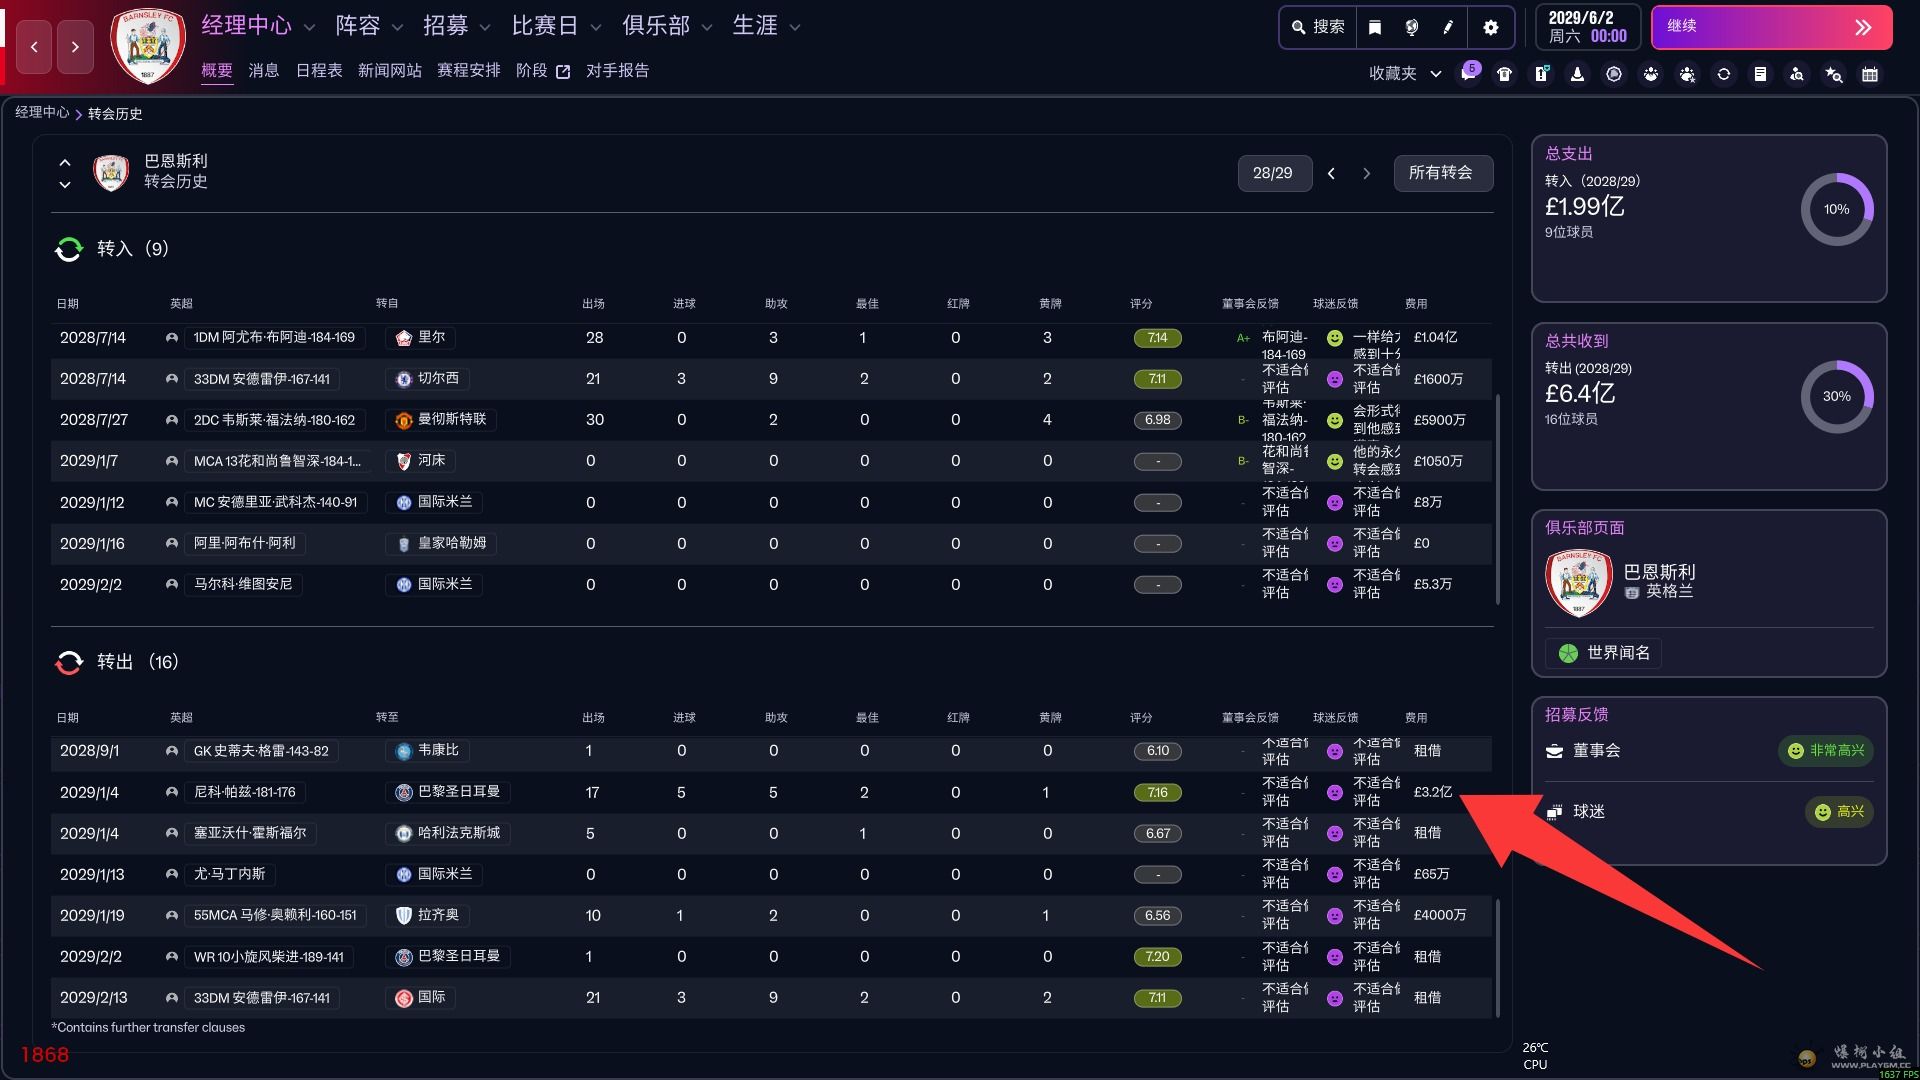Open the search function

(1317, 27)
